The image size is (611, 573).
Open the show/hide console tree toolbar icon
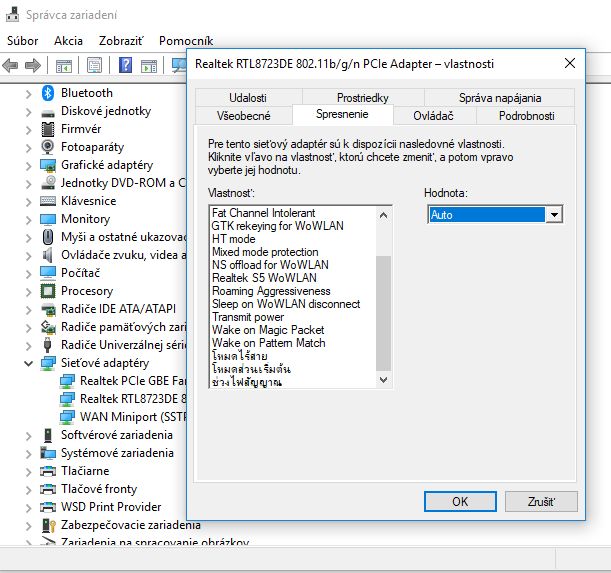click(x=64, y=65)
